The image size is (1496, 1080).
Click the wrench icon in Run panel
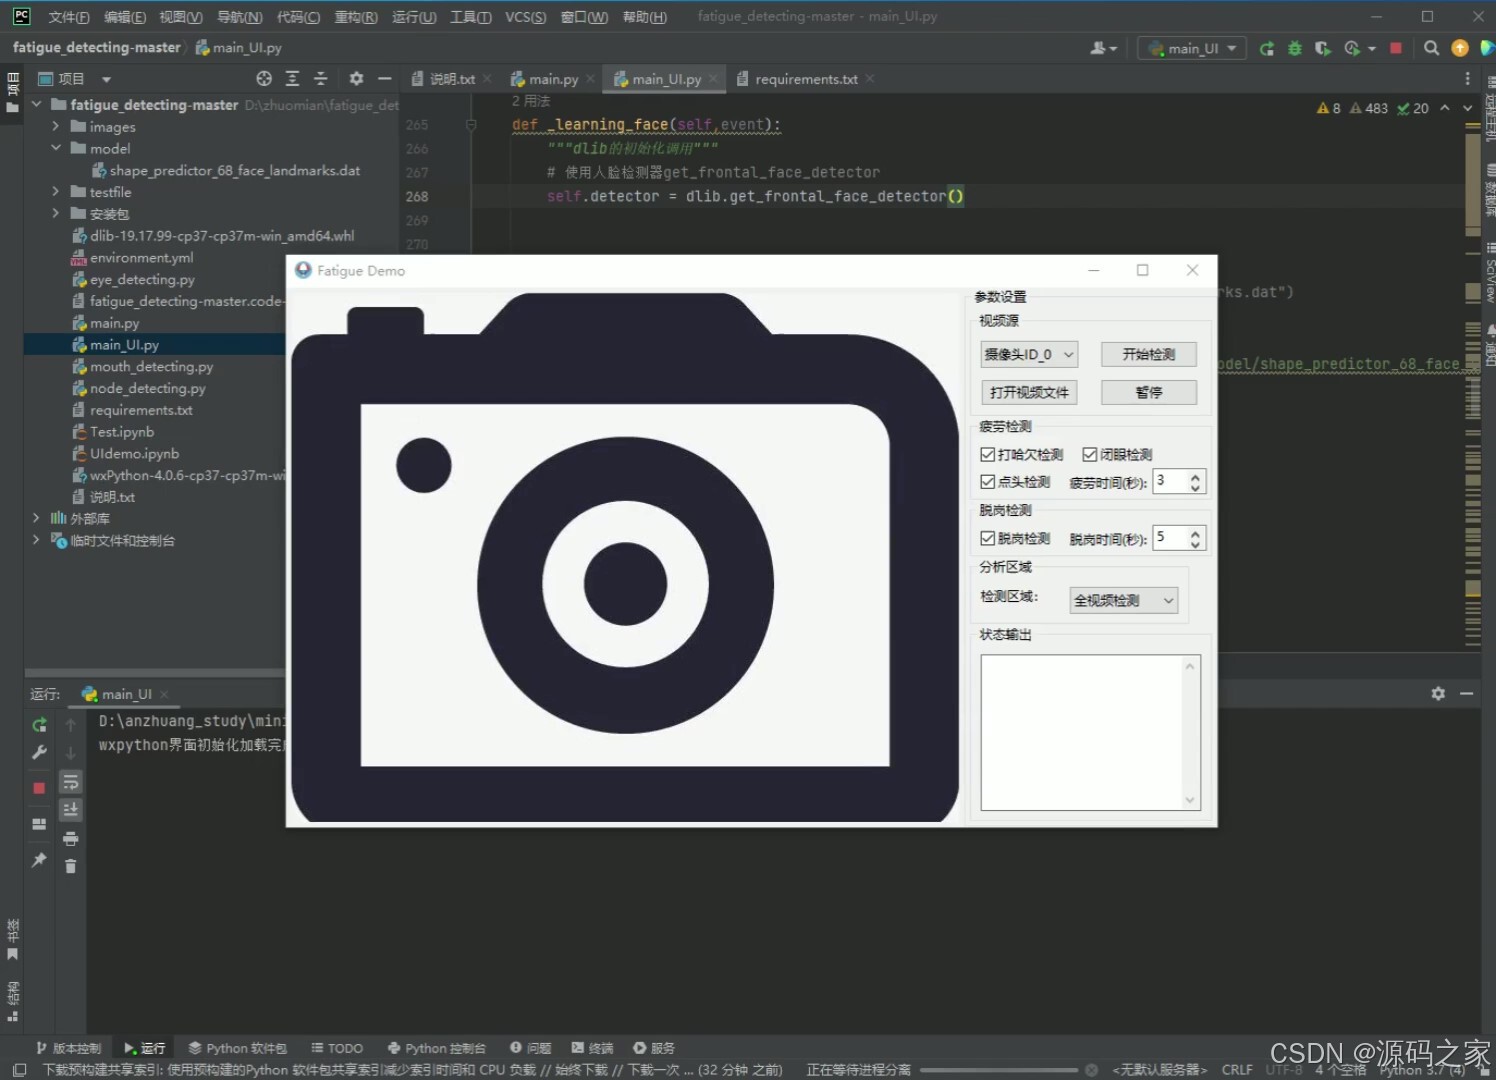(x=39, y=752)
